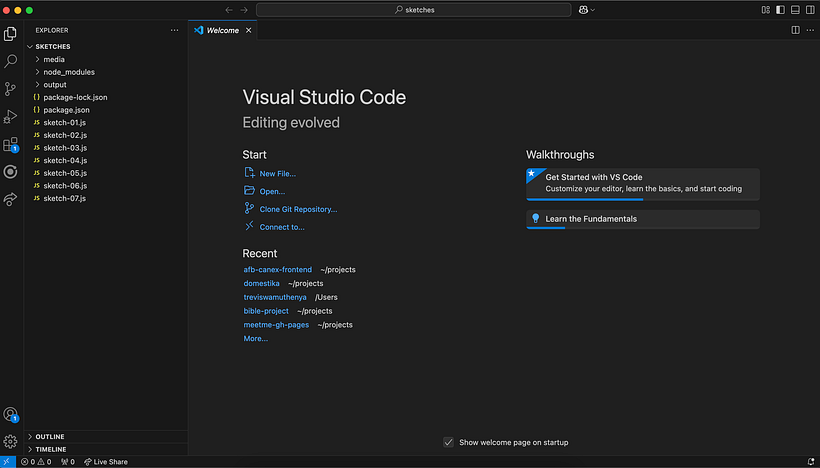Open the Source Control view
This screenshot has height=468, width=820.
tap(10, 89)
